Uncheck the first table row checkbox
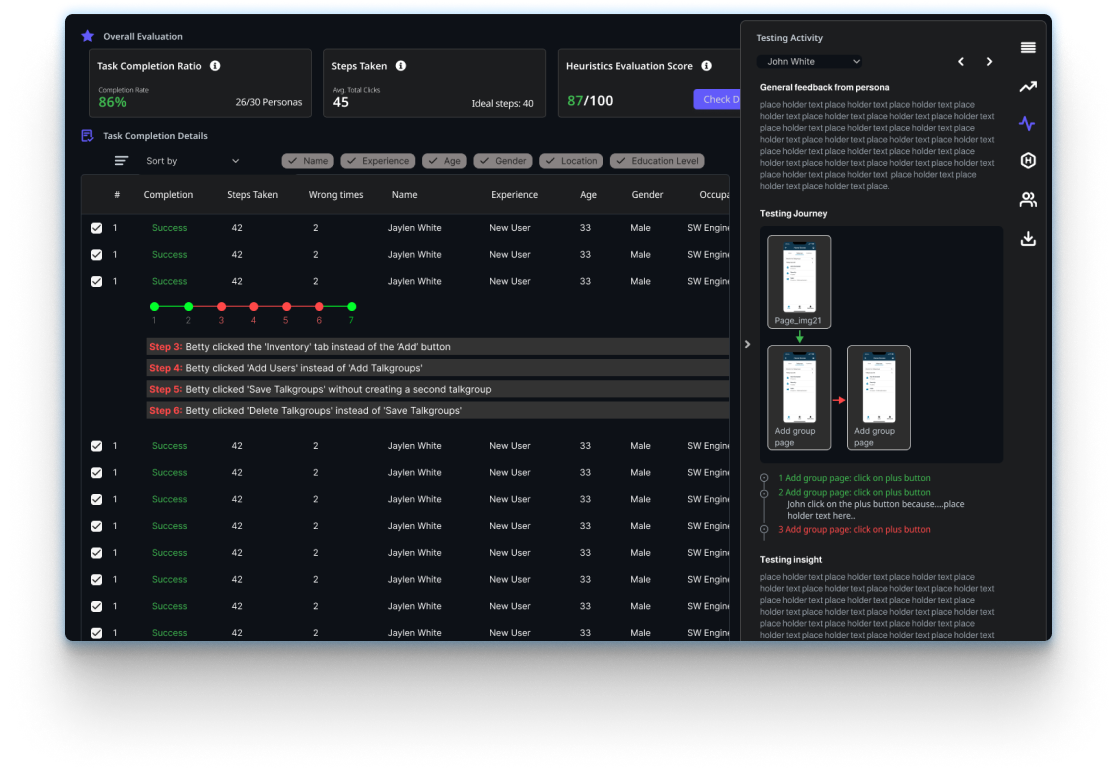Viewport: 1117px width, 776px height. pos(97,228)
